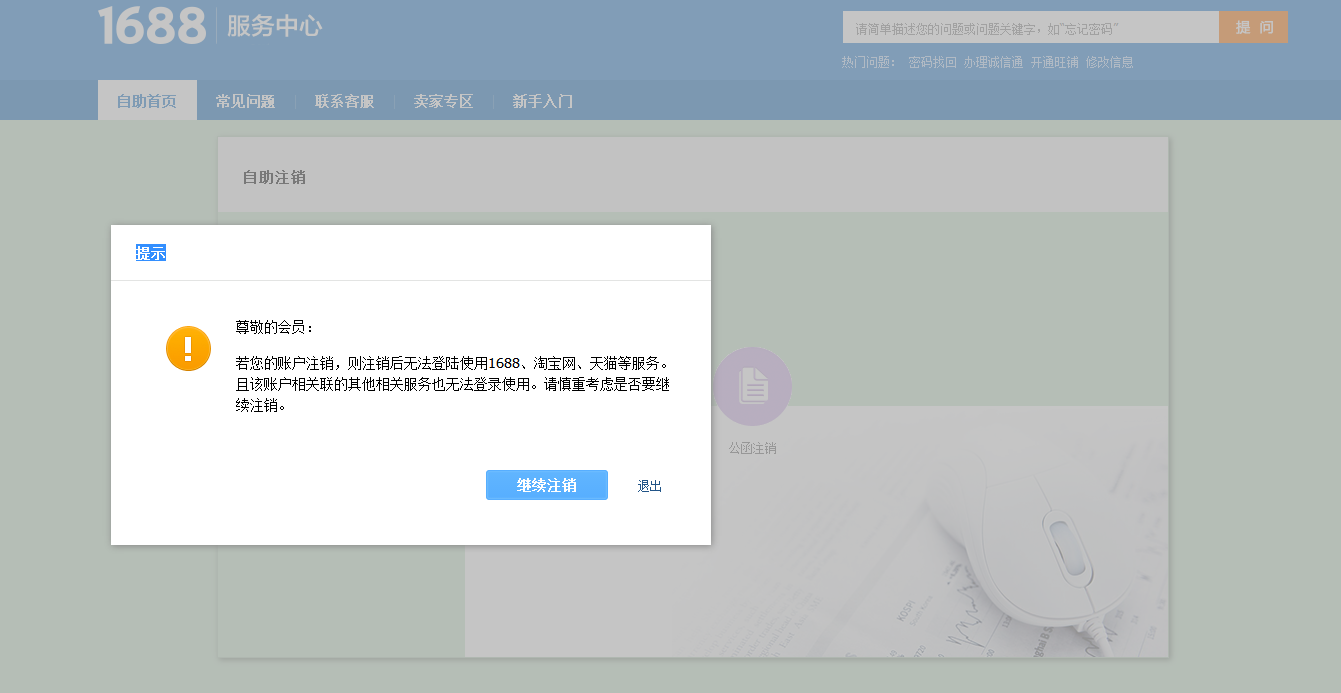
Task: Open the 密码找回 hot question link
Action: (932, 62)
